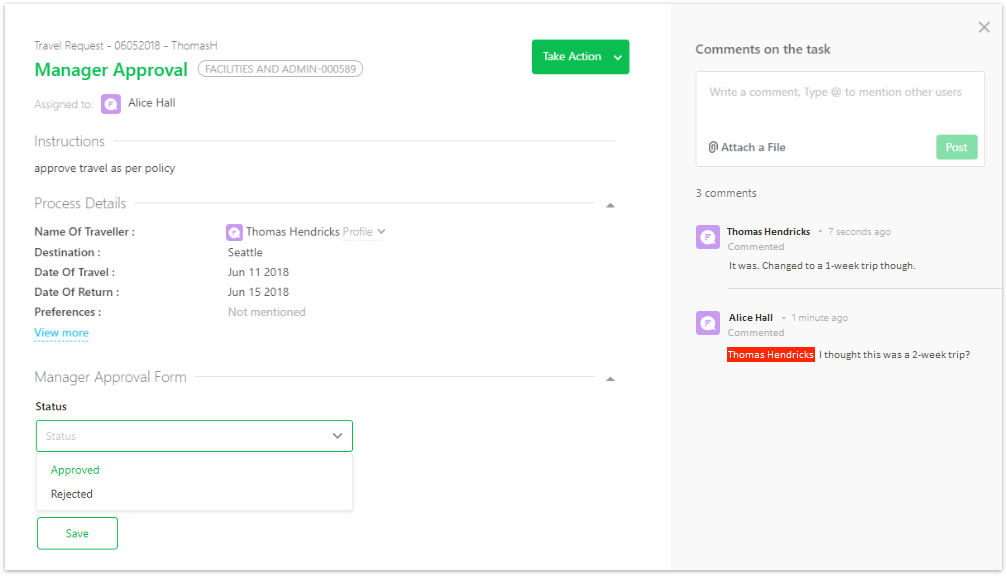This screenshot has height=576, width=1007.
Task: Click the FACILITIES AND ADMIN-000589 tag
Action: pyautogui.click(x=280, y=69)
